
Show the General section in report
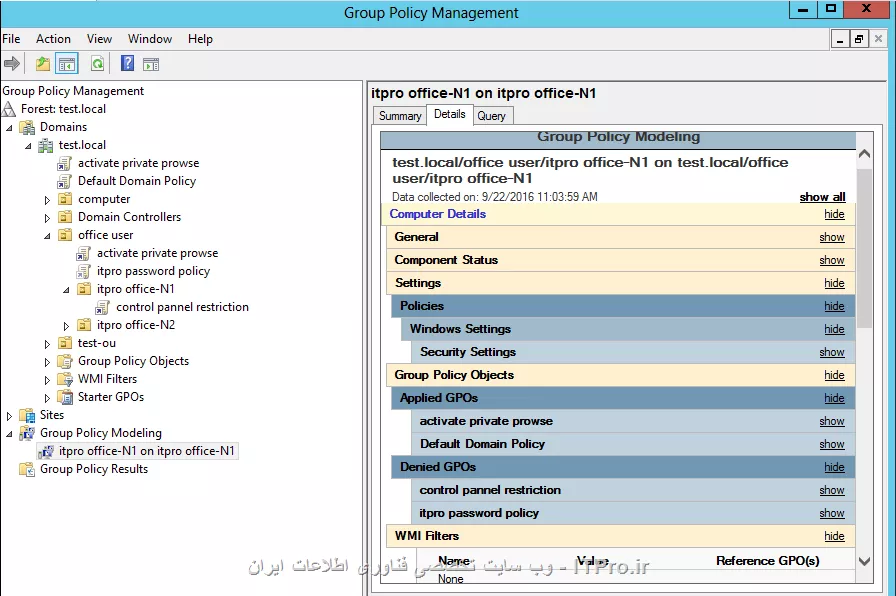[x=832, y=237]
